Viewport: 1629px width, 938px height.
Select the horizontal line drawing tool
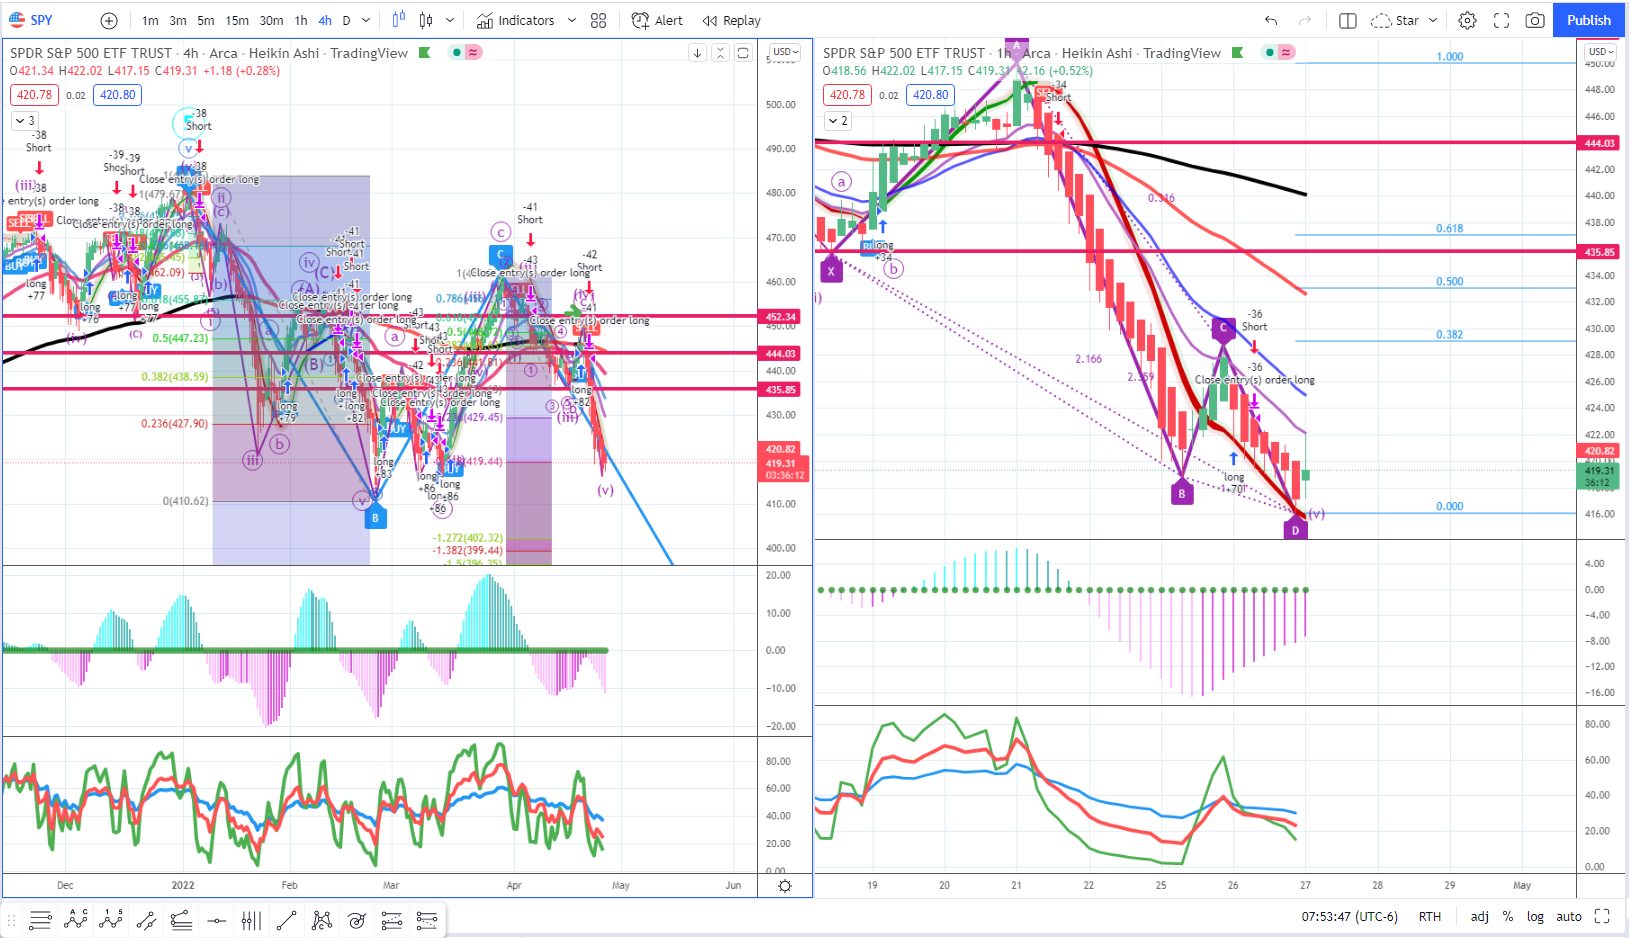(x=216, y=920)
